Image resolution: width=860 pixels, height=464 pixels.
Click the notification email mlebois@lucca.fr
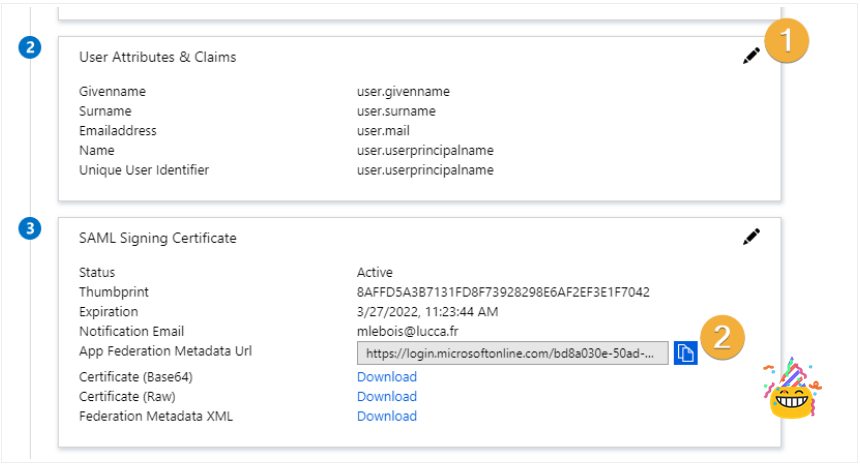click(x=408, y=331)
